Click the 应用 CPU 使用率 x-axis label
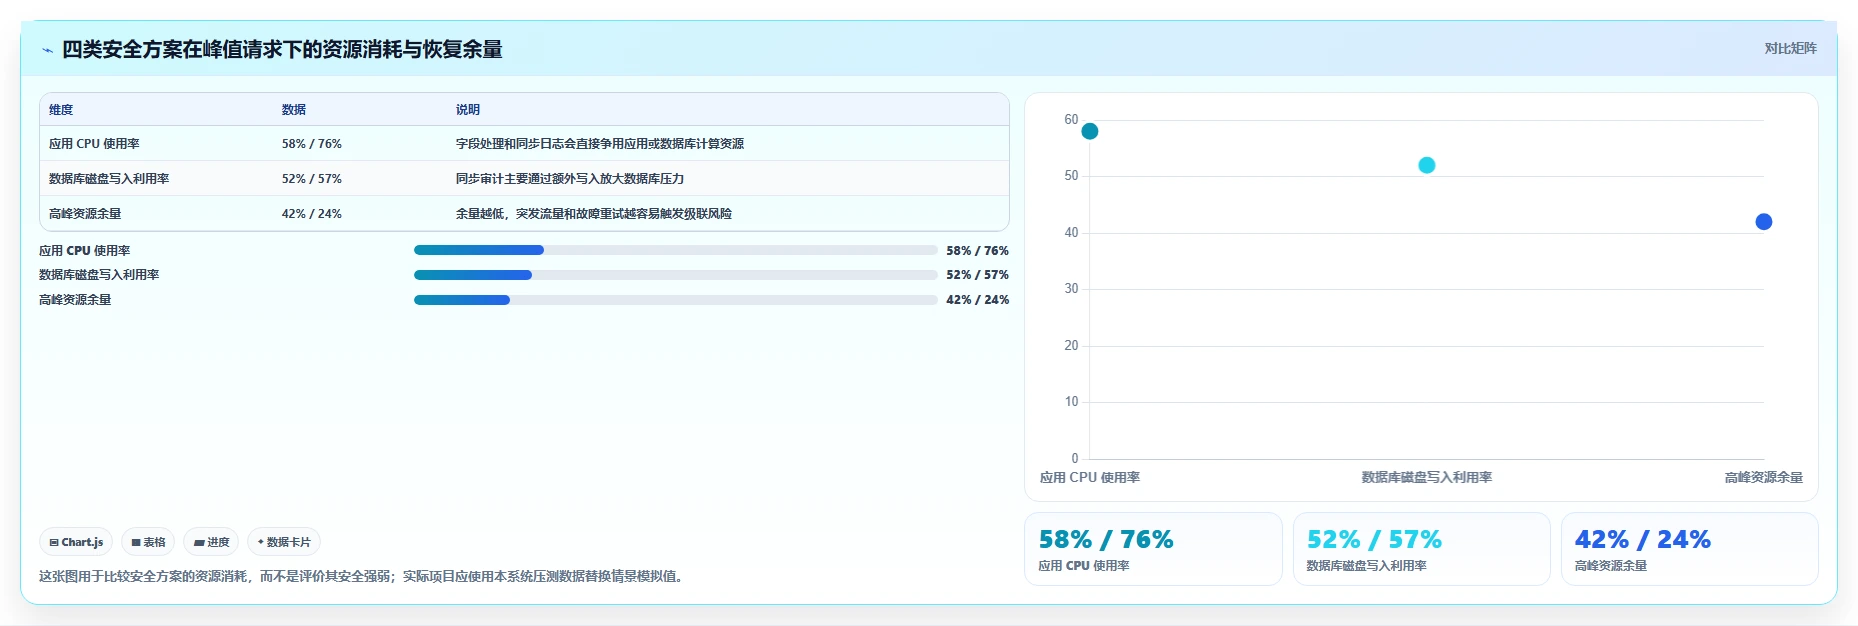 (1090, 478)
